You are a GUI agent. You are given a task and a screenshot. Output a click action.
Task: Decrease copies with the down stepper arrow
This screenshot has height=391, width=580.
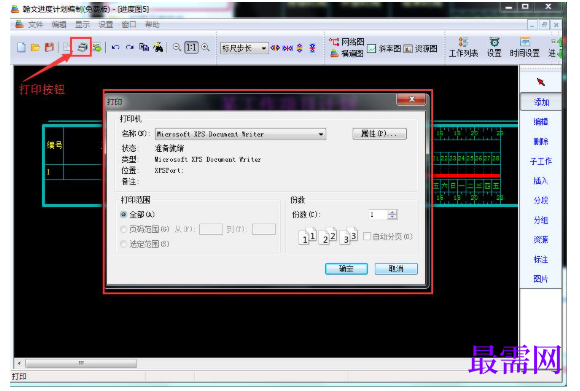point(392,217)
